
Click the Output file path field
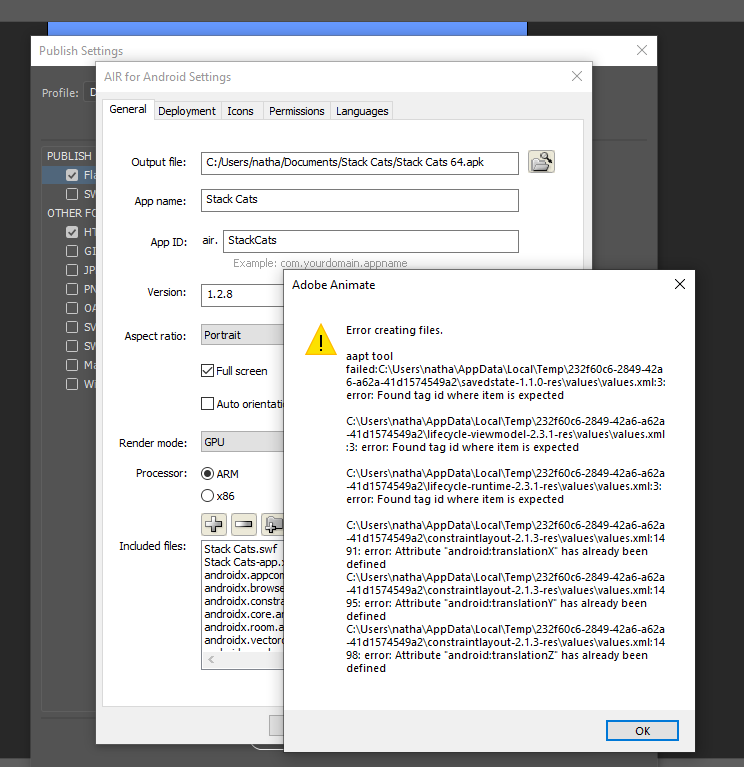[360, 163]
